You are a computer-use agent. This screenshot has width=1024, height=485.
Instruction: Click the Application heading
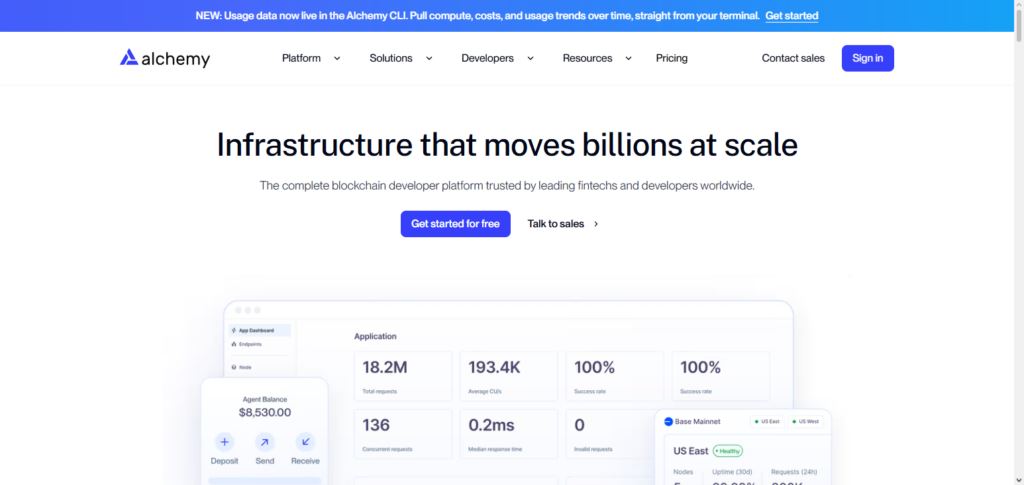click(375, 336)
